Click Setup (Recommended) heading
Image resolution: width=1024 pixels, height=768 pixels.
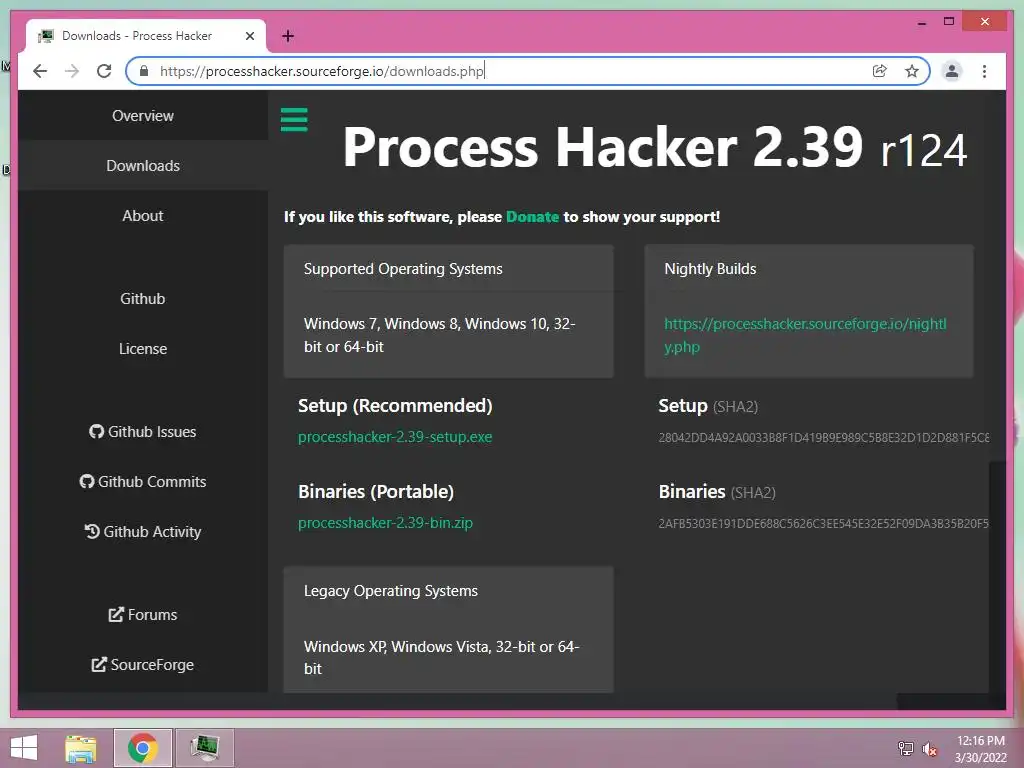pyautogui.click(x=395, y=406)
